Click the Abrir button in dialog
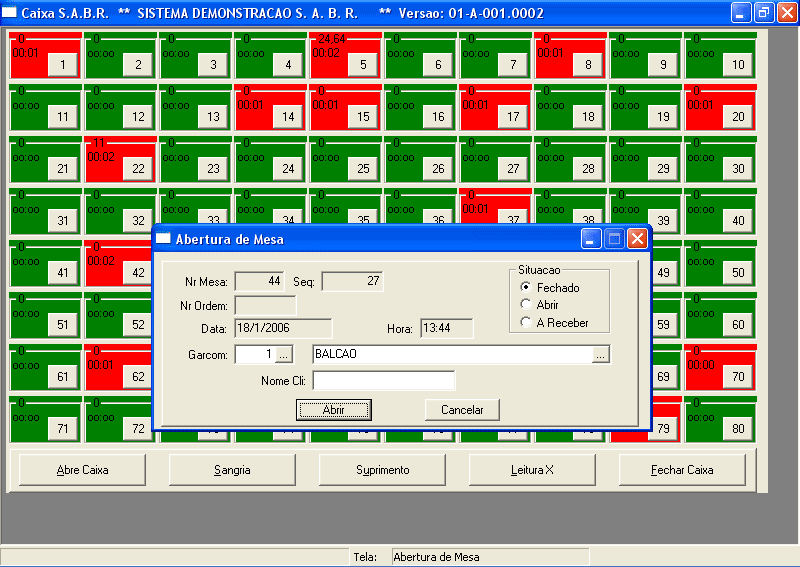The image size is (800, 567). point(334,410)
